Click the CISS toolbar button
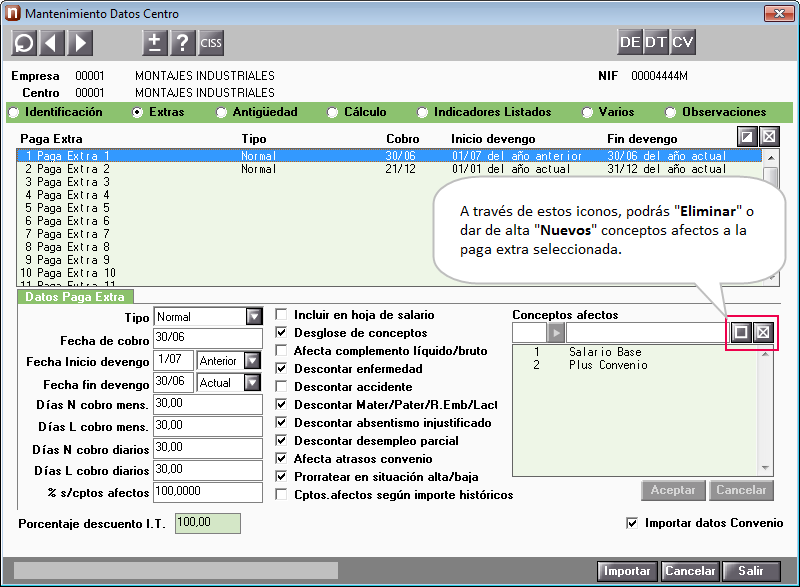 pos(211,43)
